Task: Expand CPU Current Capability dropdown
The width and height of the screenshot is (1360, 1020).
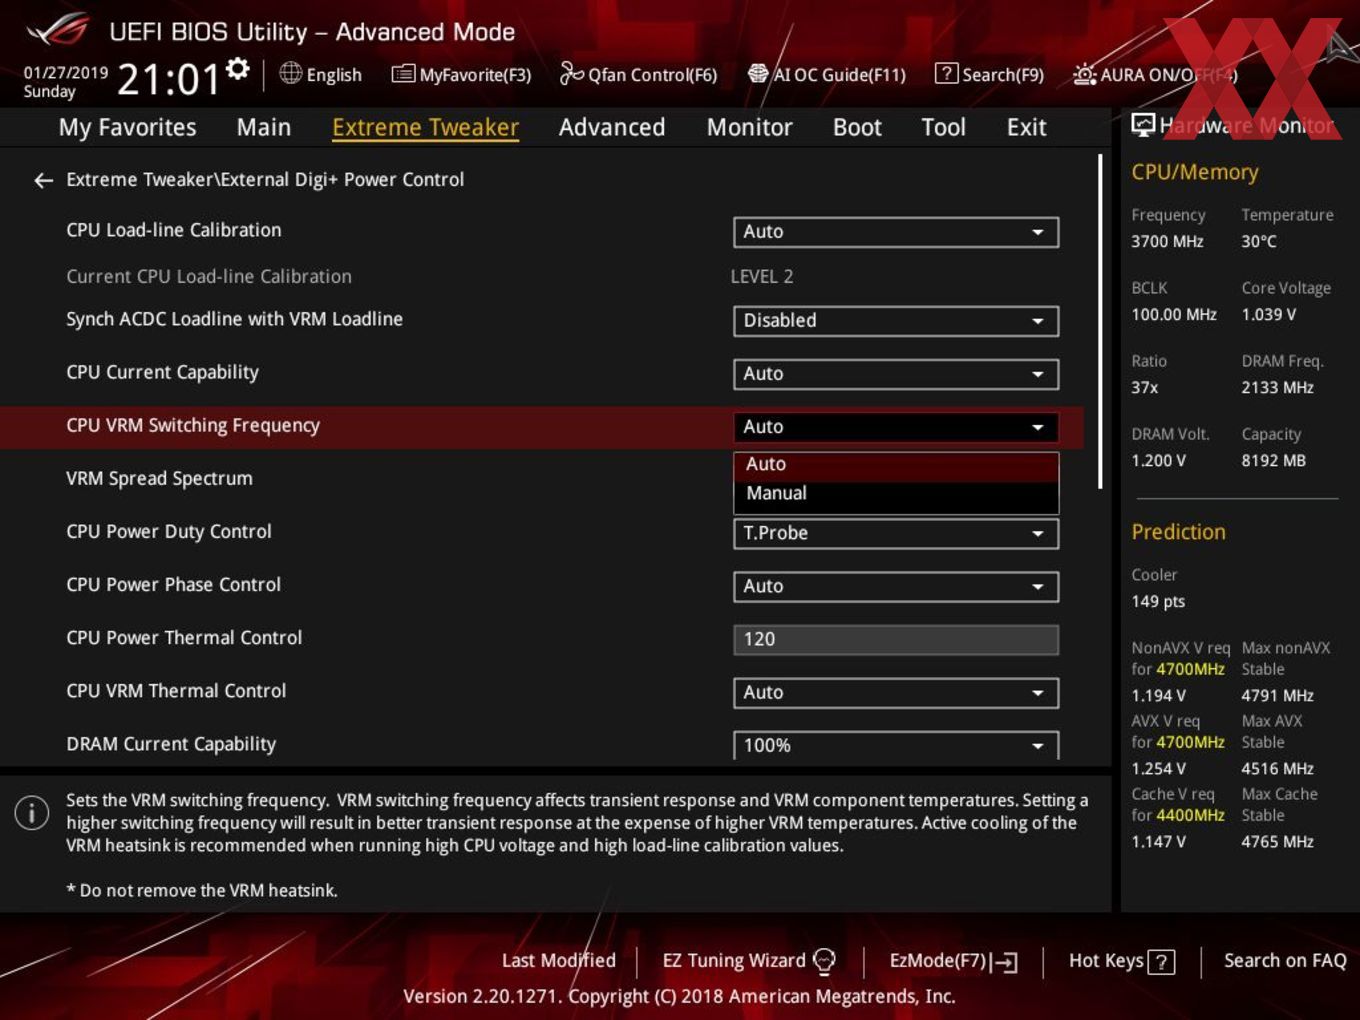Action: click(x=896, y=374)
